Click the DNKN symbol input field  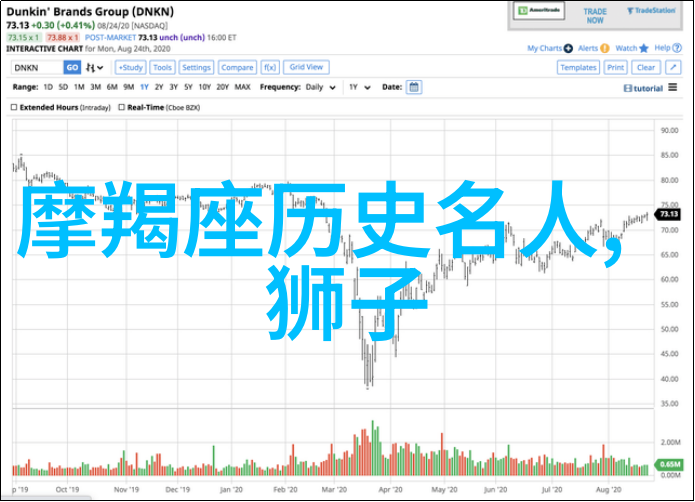pos(37,67)
